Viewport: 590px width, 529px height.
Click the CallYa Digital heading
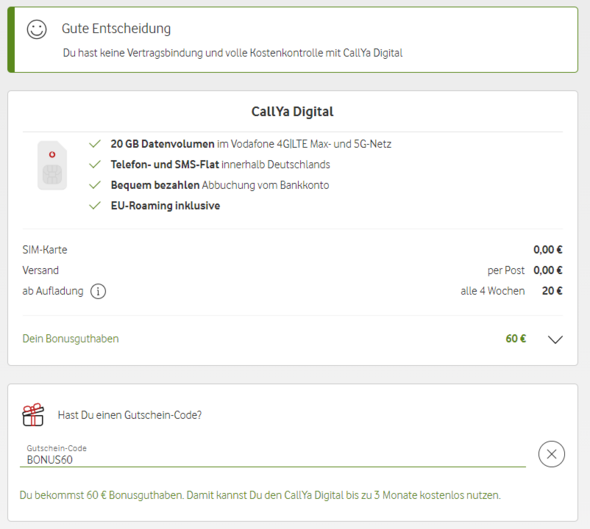(292, 112)
